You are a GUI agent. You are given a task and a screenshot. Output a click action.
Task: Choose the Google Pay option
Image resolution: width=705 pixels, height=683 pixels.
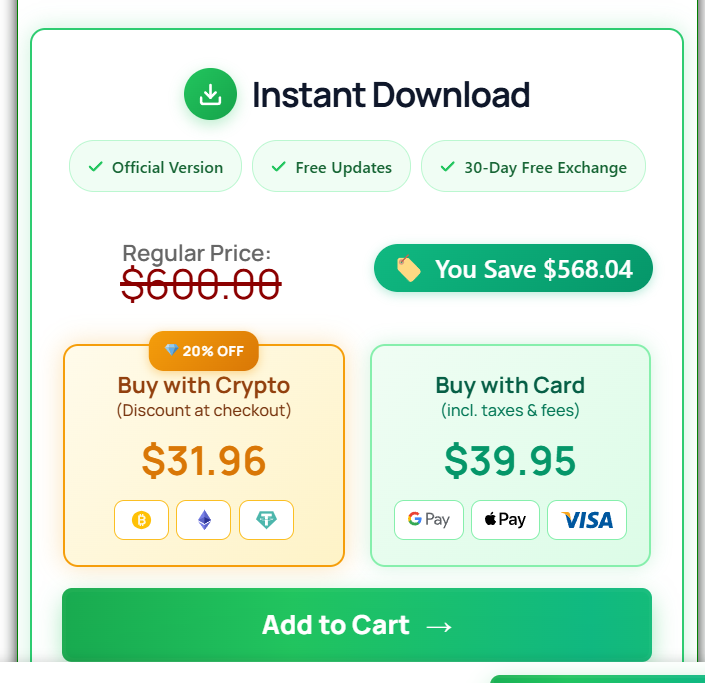(429, 520)
